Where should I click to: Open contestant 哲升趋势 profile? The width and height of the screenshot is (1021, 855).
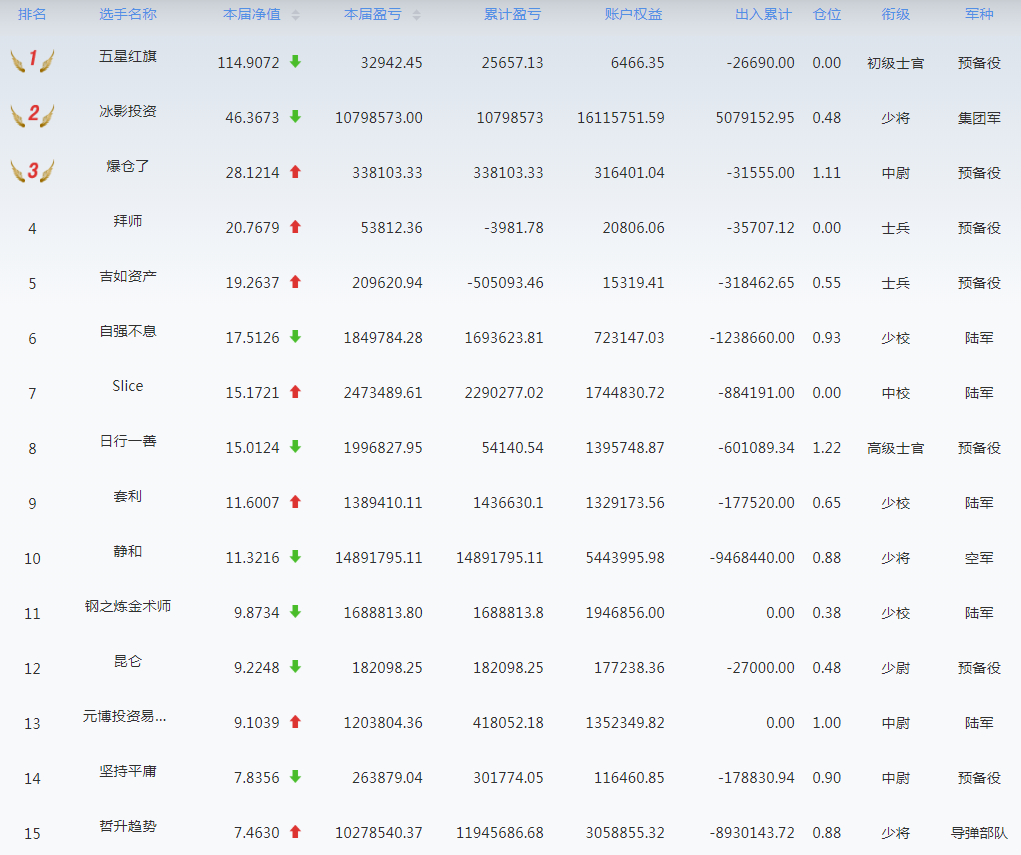tap(128, 826)
